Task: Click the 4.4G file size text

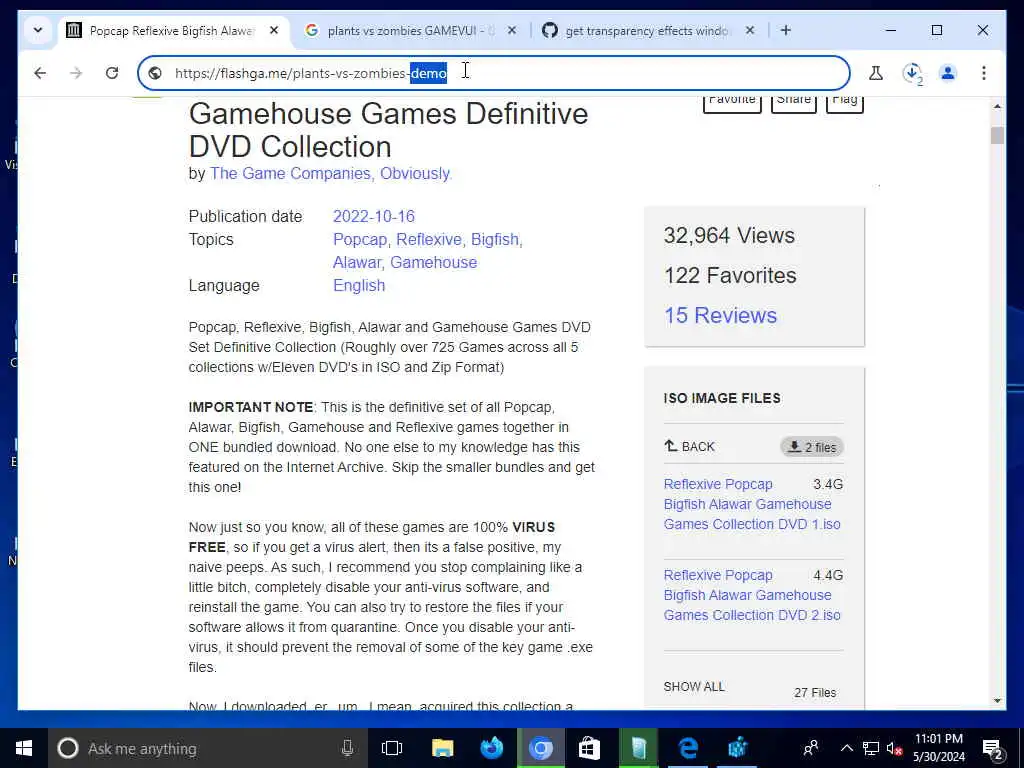Action: (x=827, y=575)
